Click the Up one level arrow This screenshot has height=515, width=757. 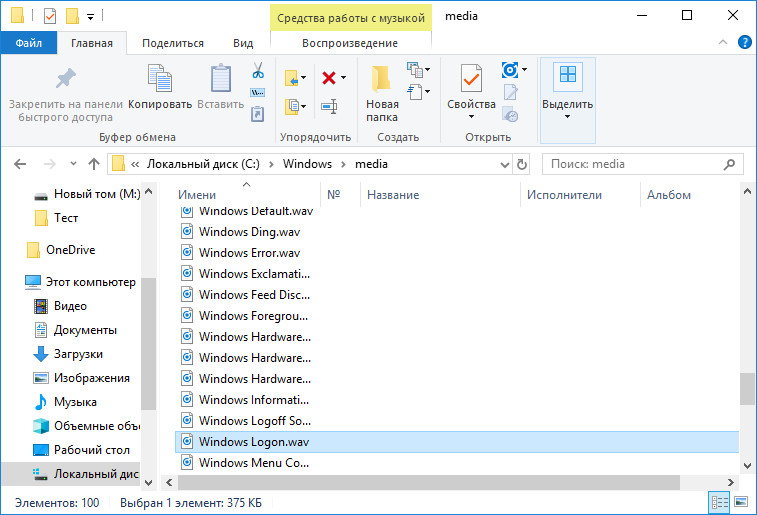pyautogui.click(x=94, y=165)
